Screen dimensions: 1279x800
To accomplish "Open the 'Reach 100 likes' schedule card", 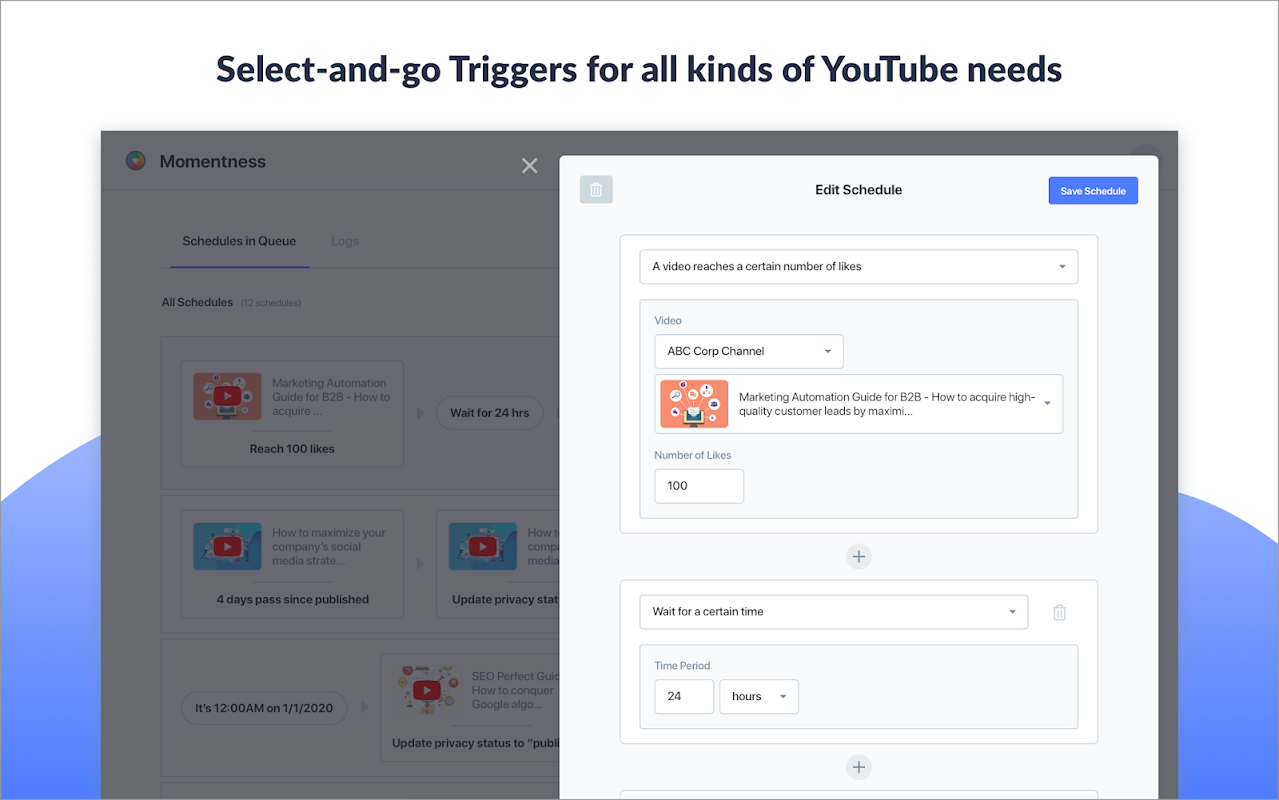I will pos(292,414).
